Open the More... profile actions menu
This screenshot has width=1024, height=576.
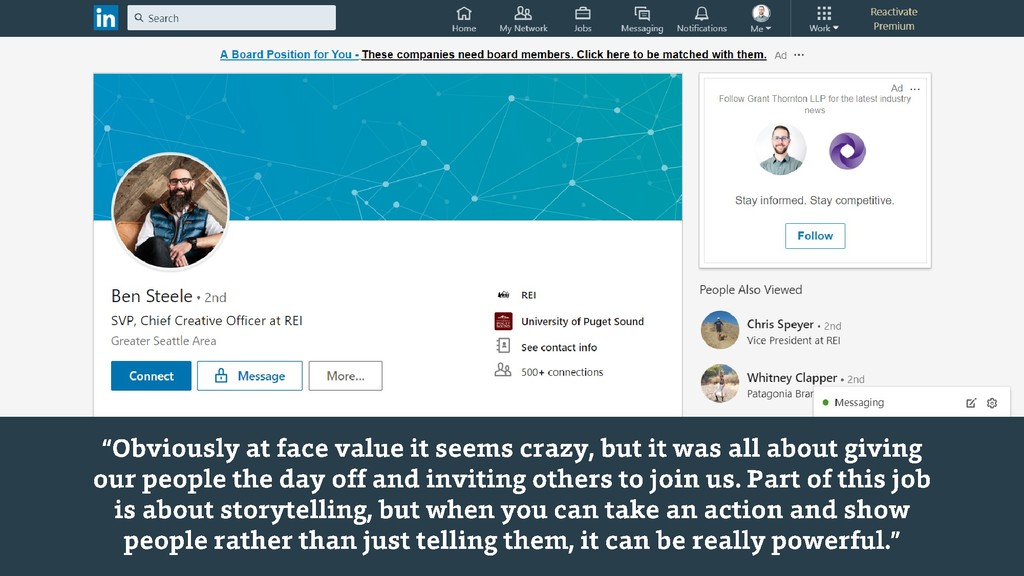point(345,376)
